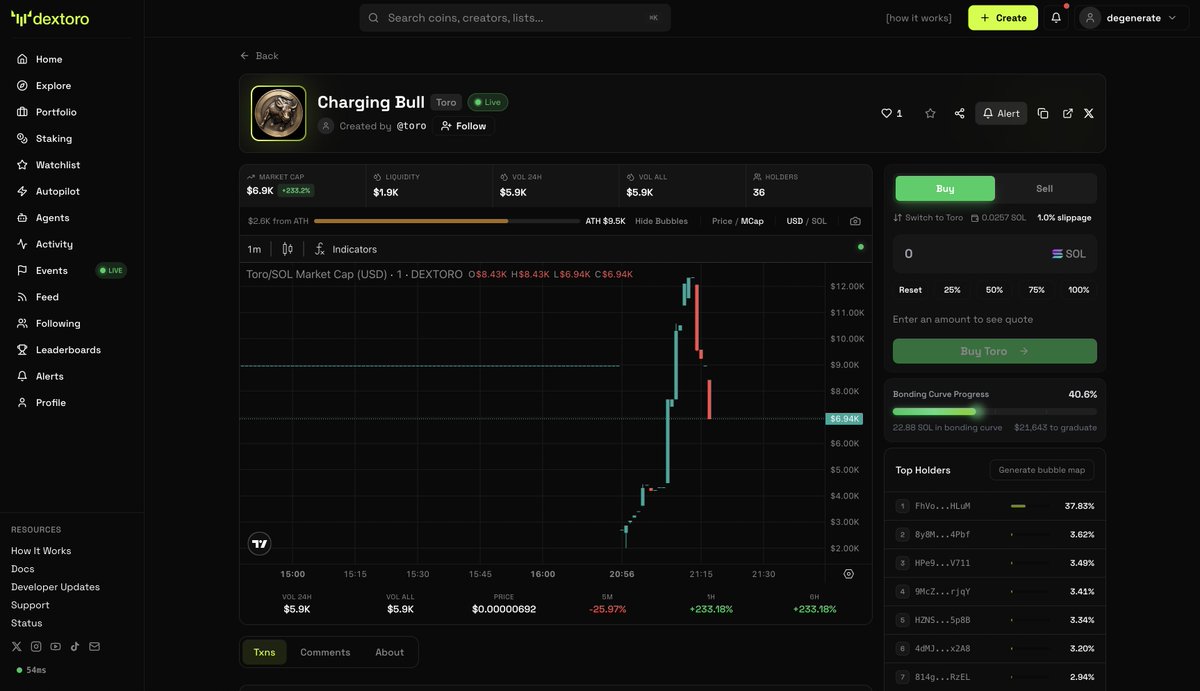Open dextoro YouTube link
The image size is (1200, 691).
pos(55,646)
